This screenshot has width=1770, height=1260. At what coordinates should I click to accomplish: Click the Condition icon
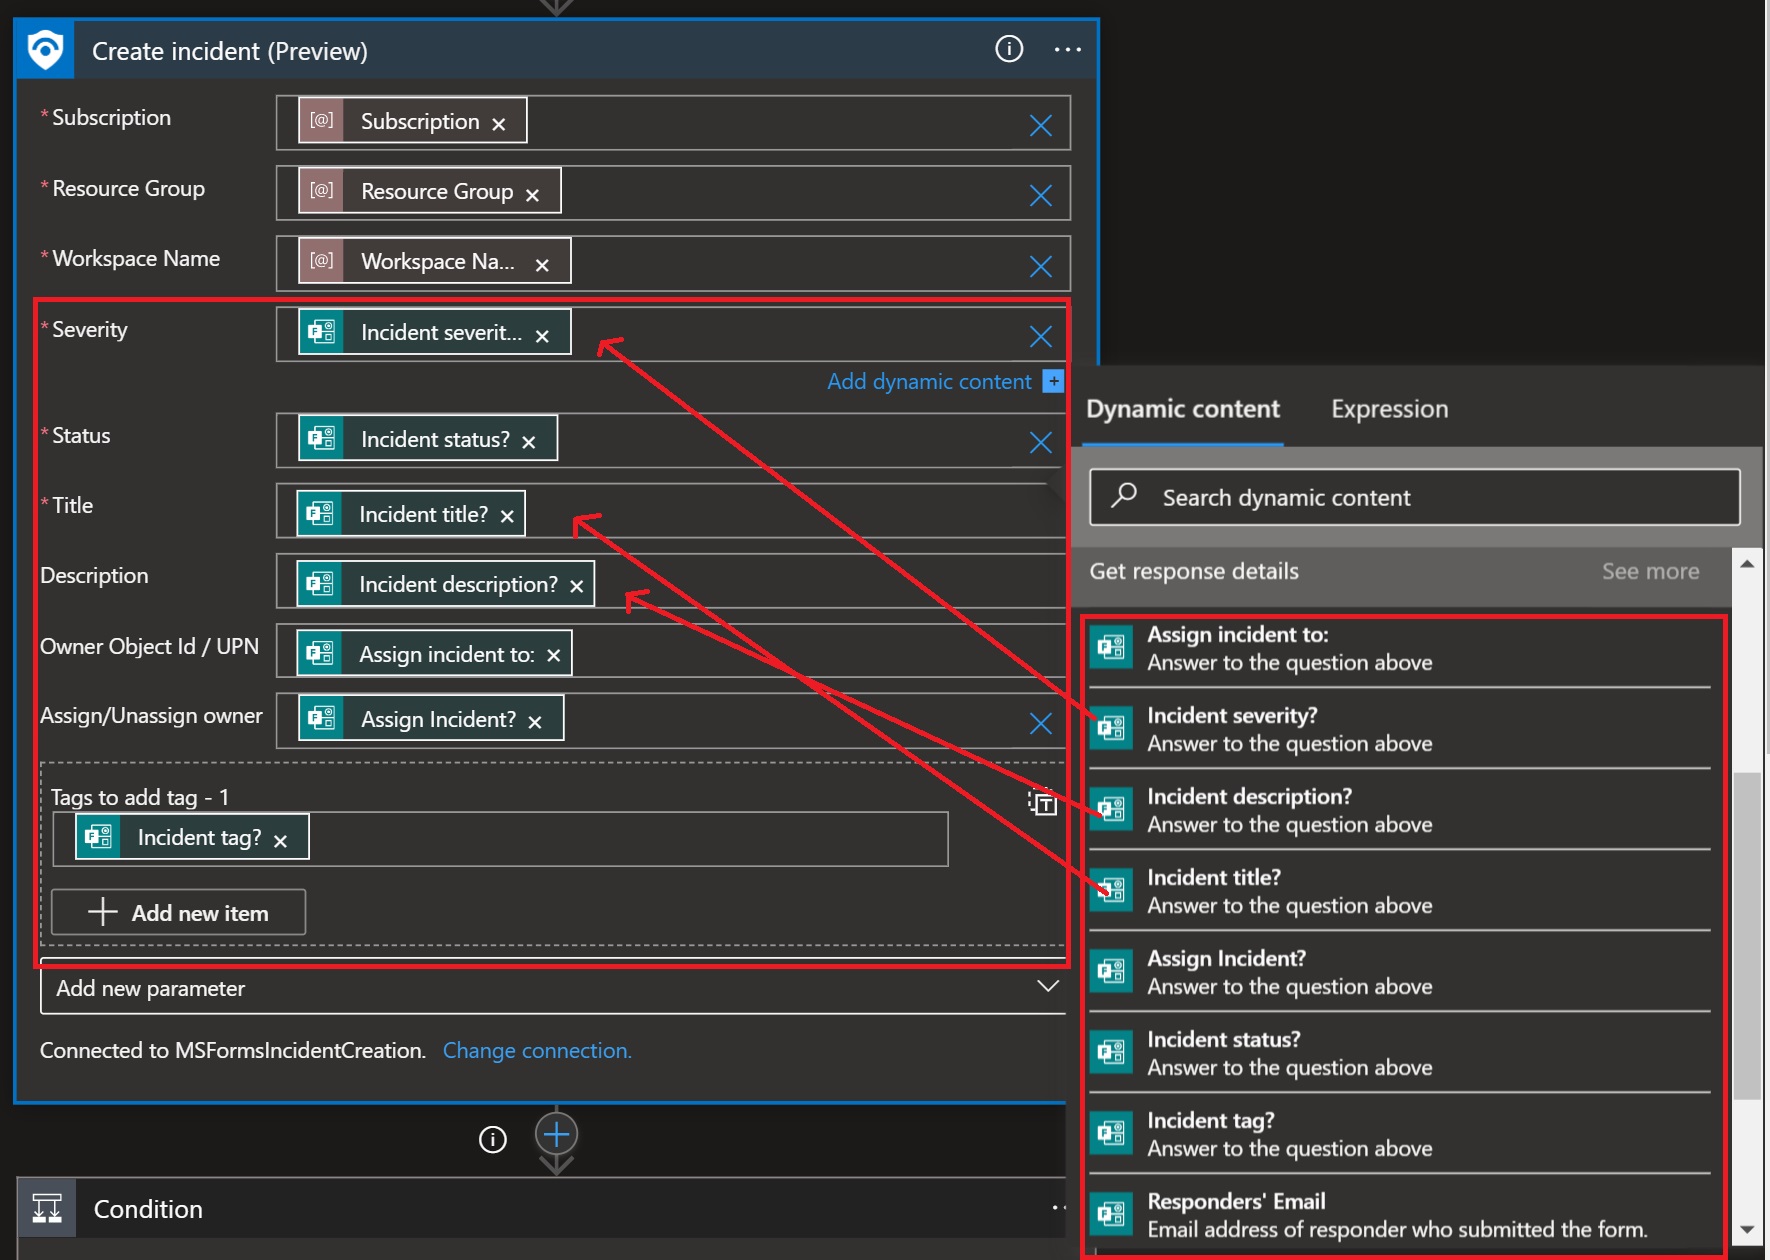[x=47, y=1208]
